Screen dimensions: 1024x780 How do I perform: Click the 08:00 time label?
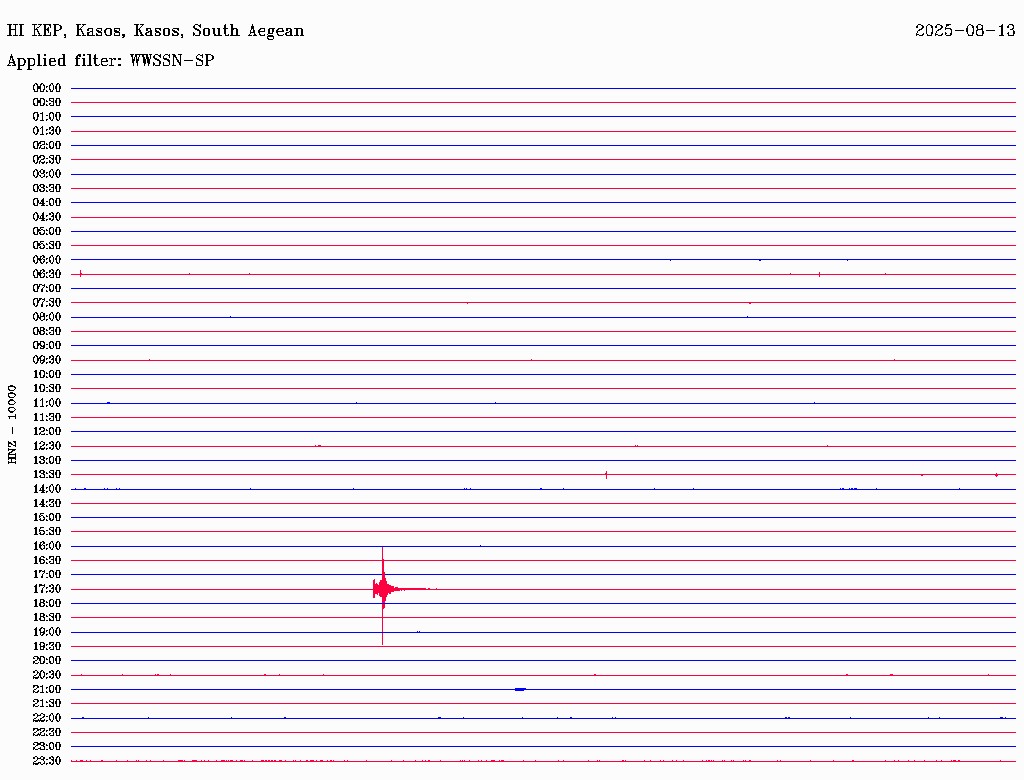(46, 317)
